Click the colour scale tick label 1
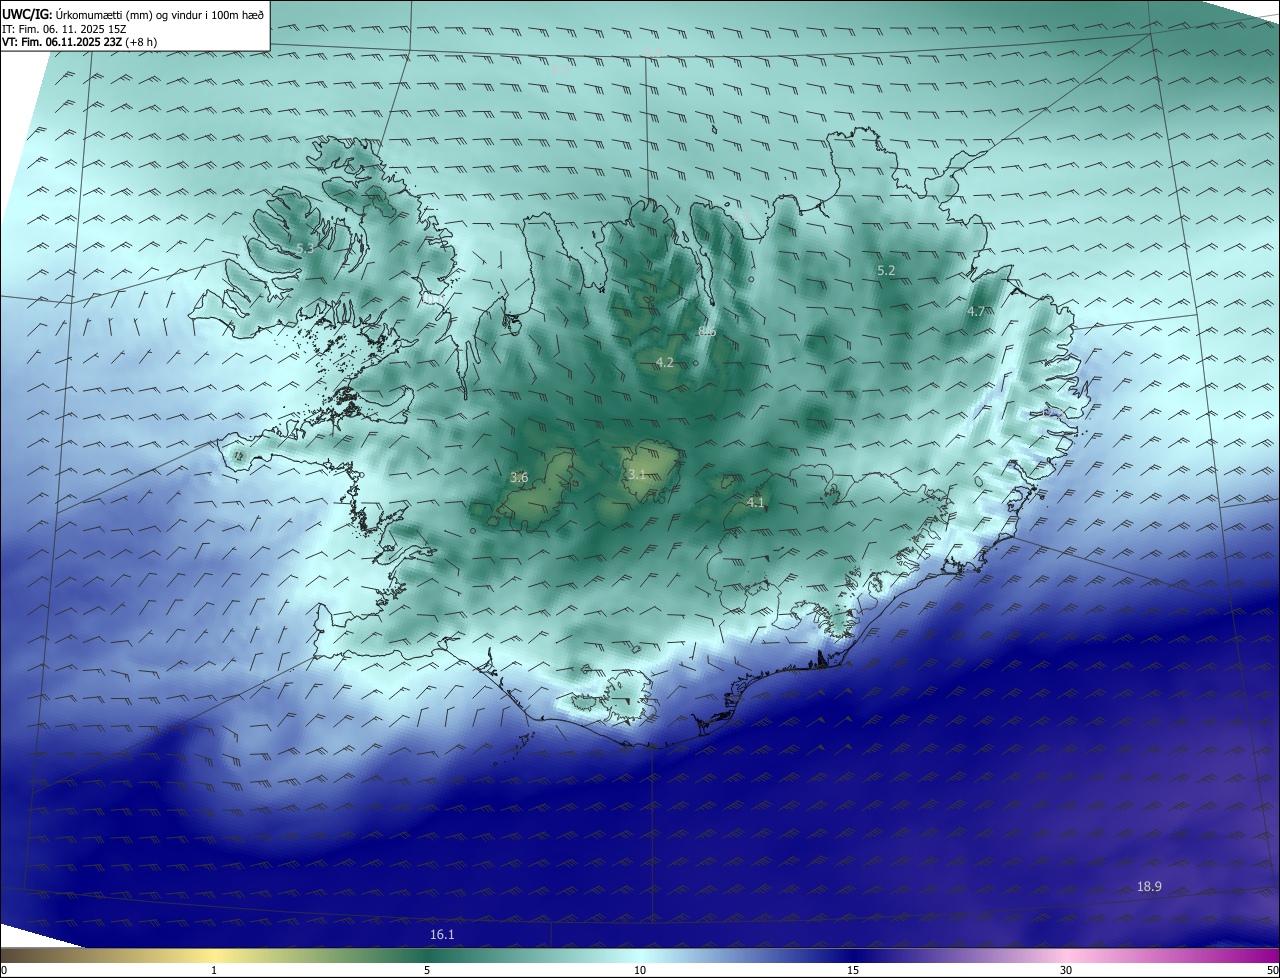The width and height of the screenshot is (1280, 978). [x=214, y=970]
